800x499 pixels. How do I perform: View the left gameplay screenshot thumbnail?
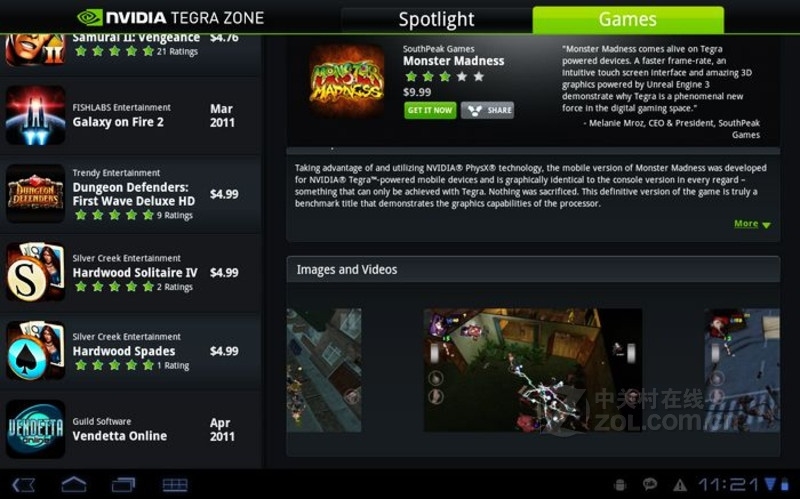[x=323, y=370]
